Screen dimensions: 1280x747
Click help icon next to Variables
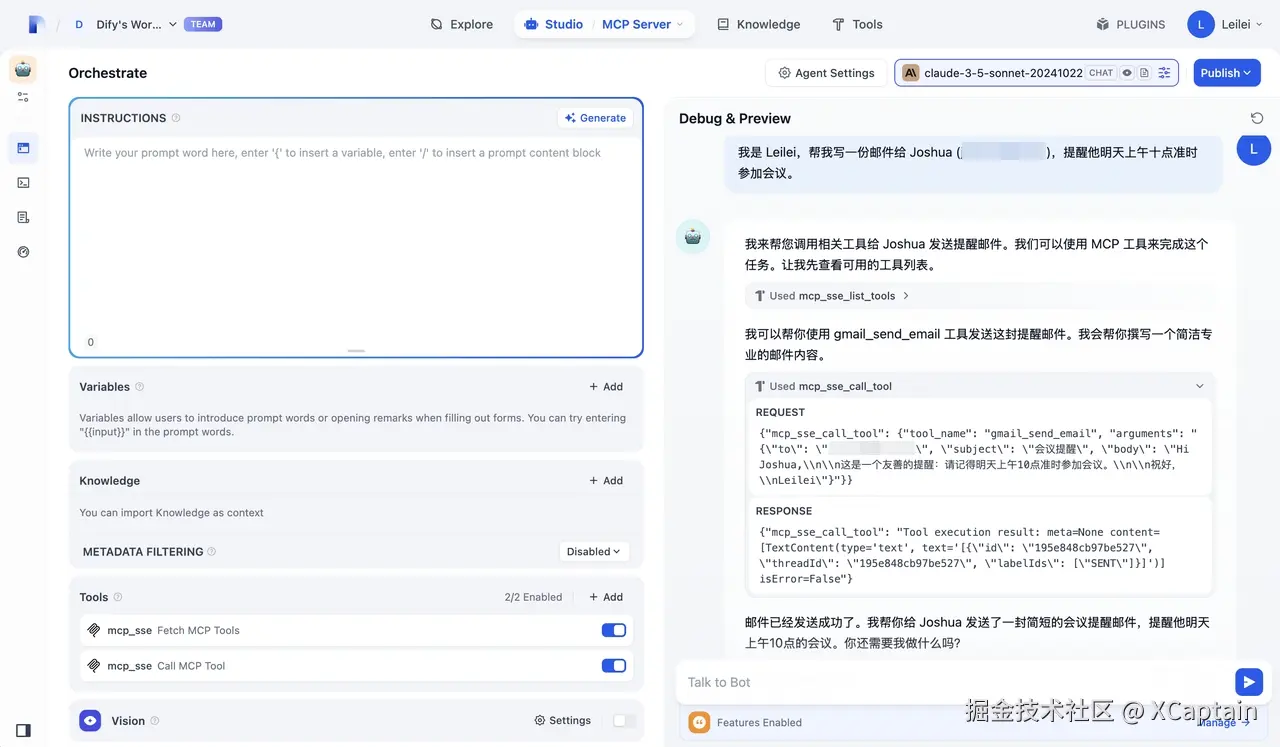point(139,387)
